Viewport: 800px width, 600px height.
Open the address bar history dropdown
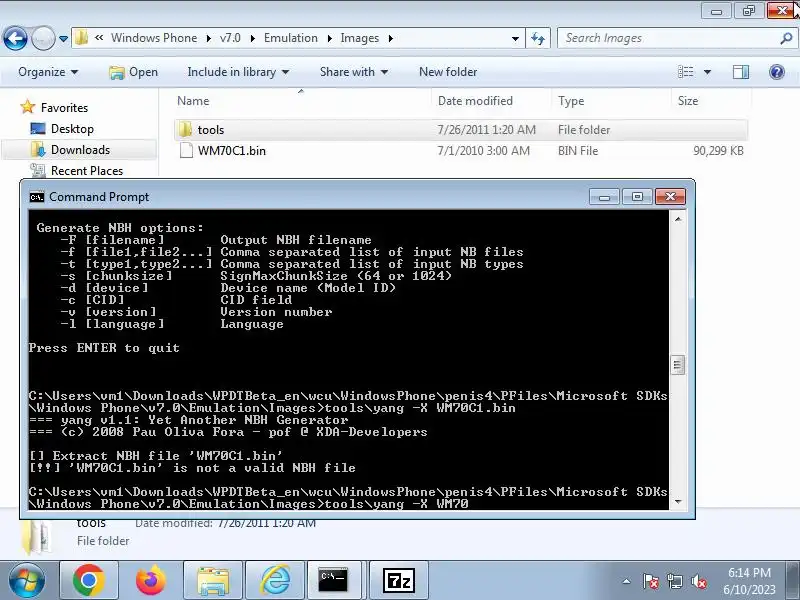515,38
